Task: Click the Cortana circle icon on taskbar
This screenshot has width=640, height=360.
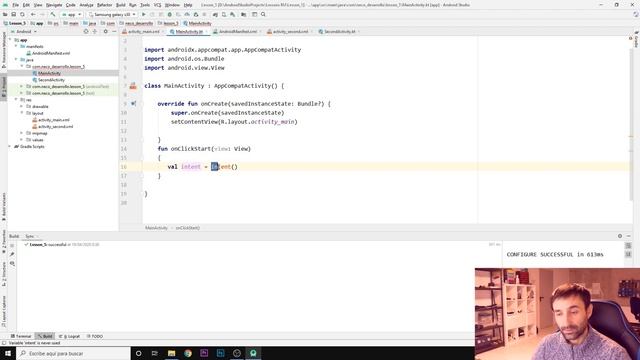Action: 138,353
